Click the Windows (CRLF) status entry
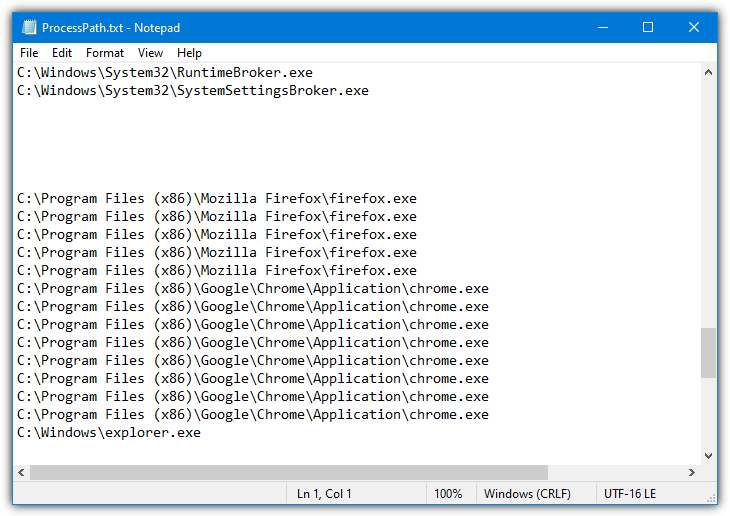 527,494
